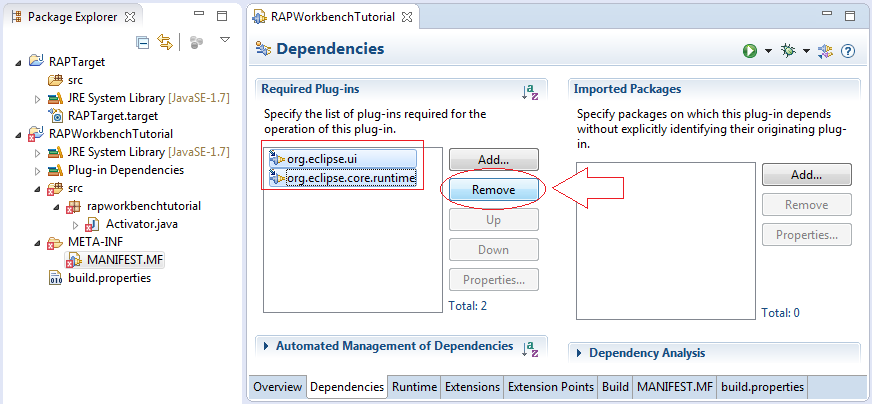Click the build.properties file icon

click(x=56, y=278)
